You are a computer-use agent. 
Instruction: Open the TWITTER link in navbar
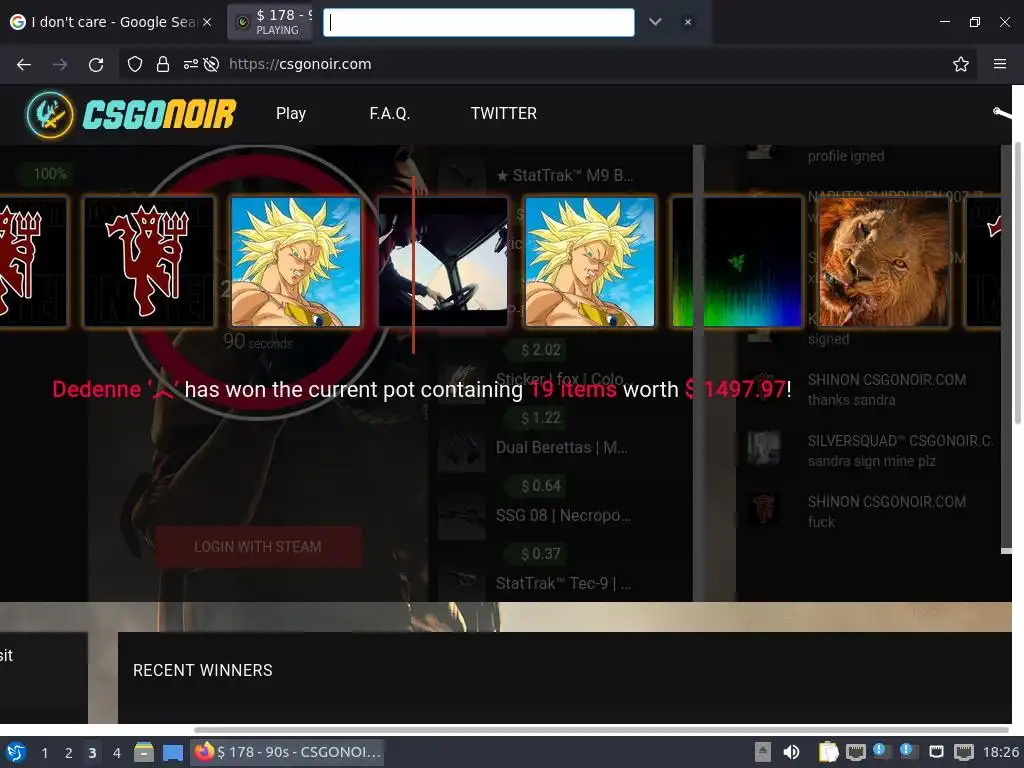(x=504, y=114)
